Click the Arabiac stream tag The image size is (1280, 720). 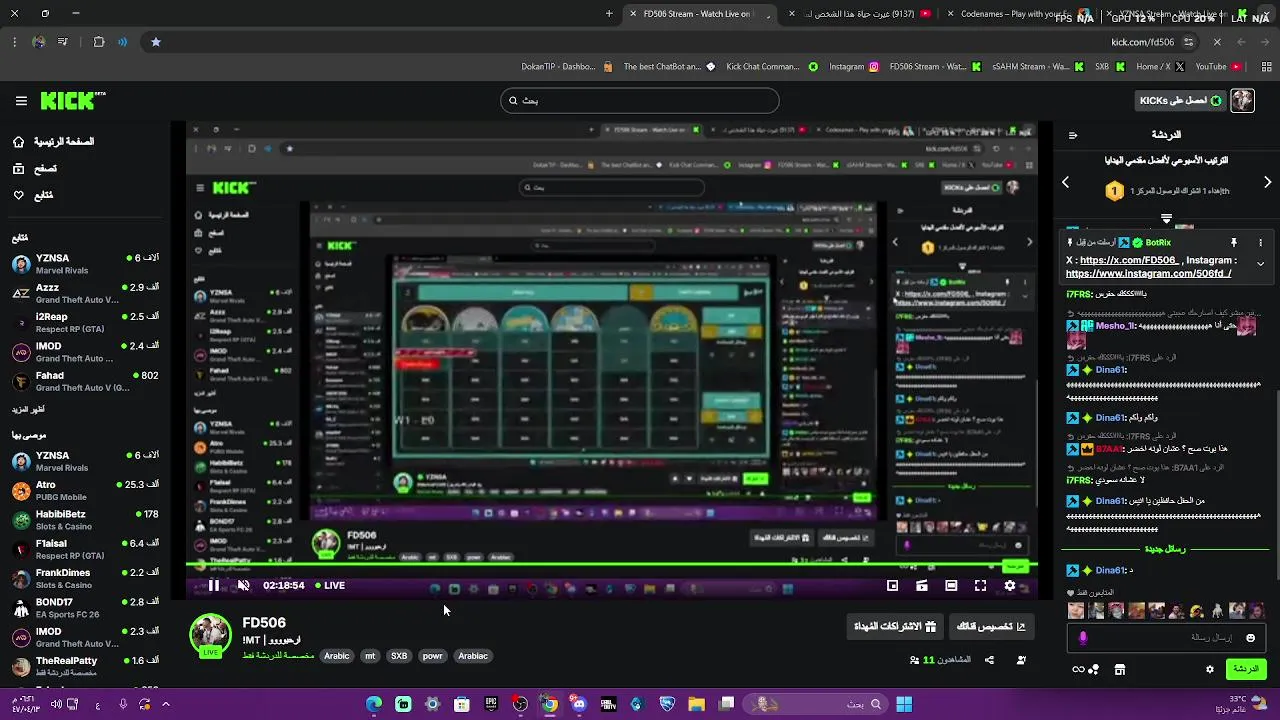tap(473, 656)
